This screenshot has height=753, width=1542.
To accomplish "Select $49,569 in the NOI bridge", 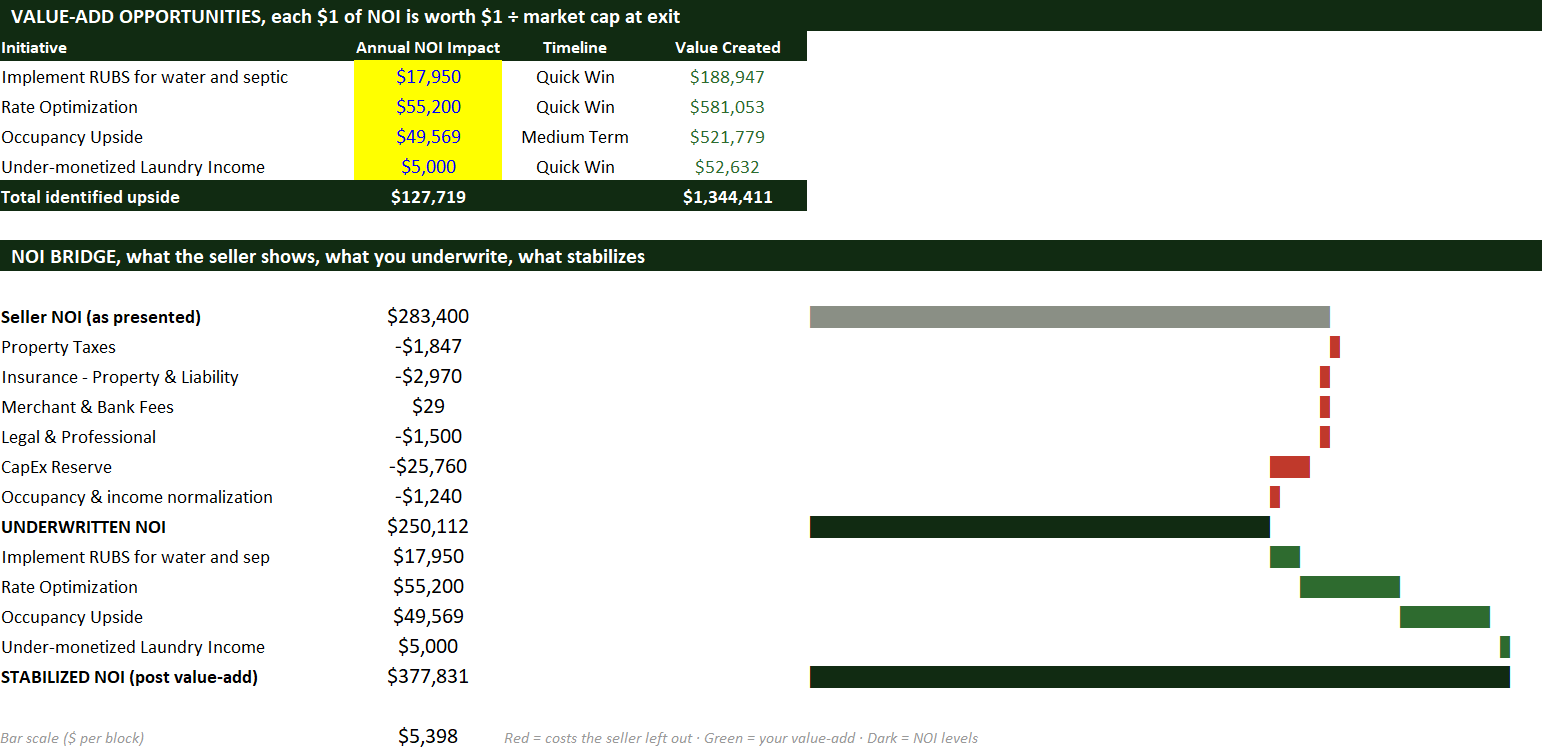I will click(x=428, y=617).
